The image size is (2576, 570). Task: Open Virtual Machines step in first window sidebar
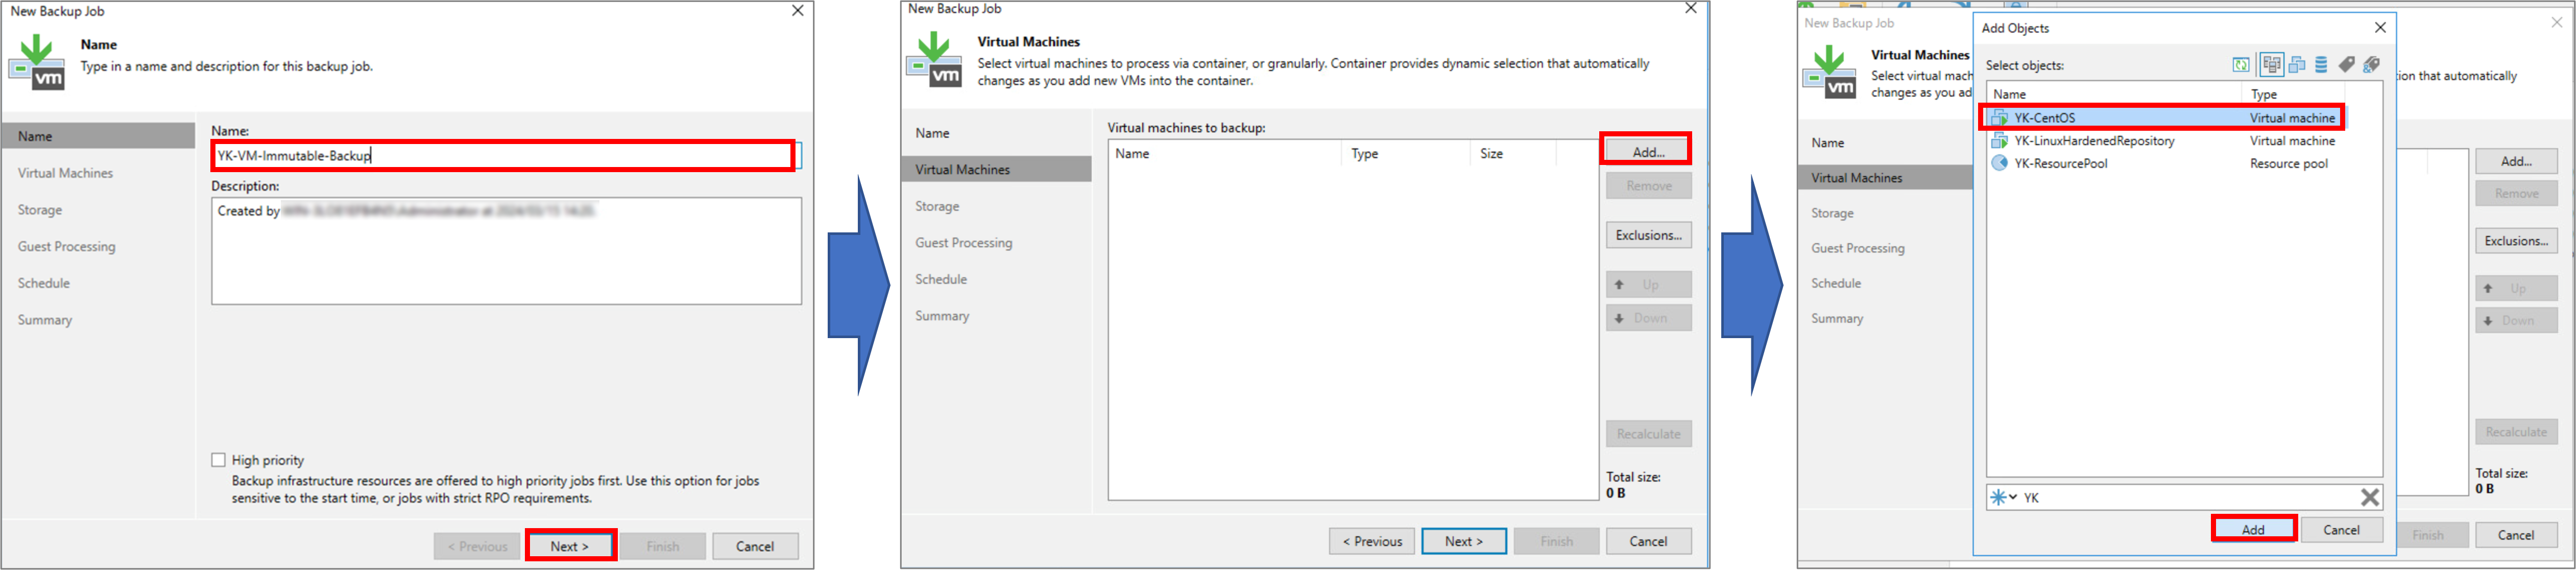coord(65,173)
